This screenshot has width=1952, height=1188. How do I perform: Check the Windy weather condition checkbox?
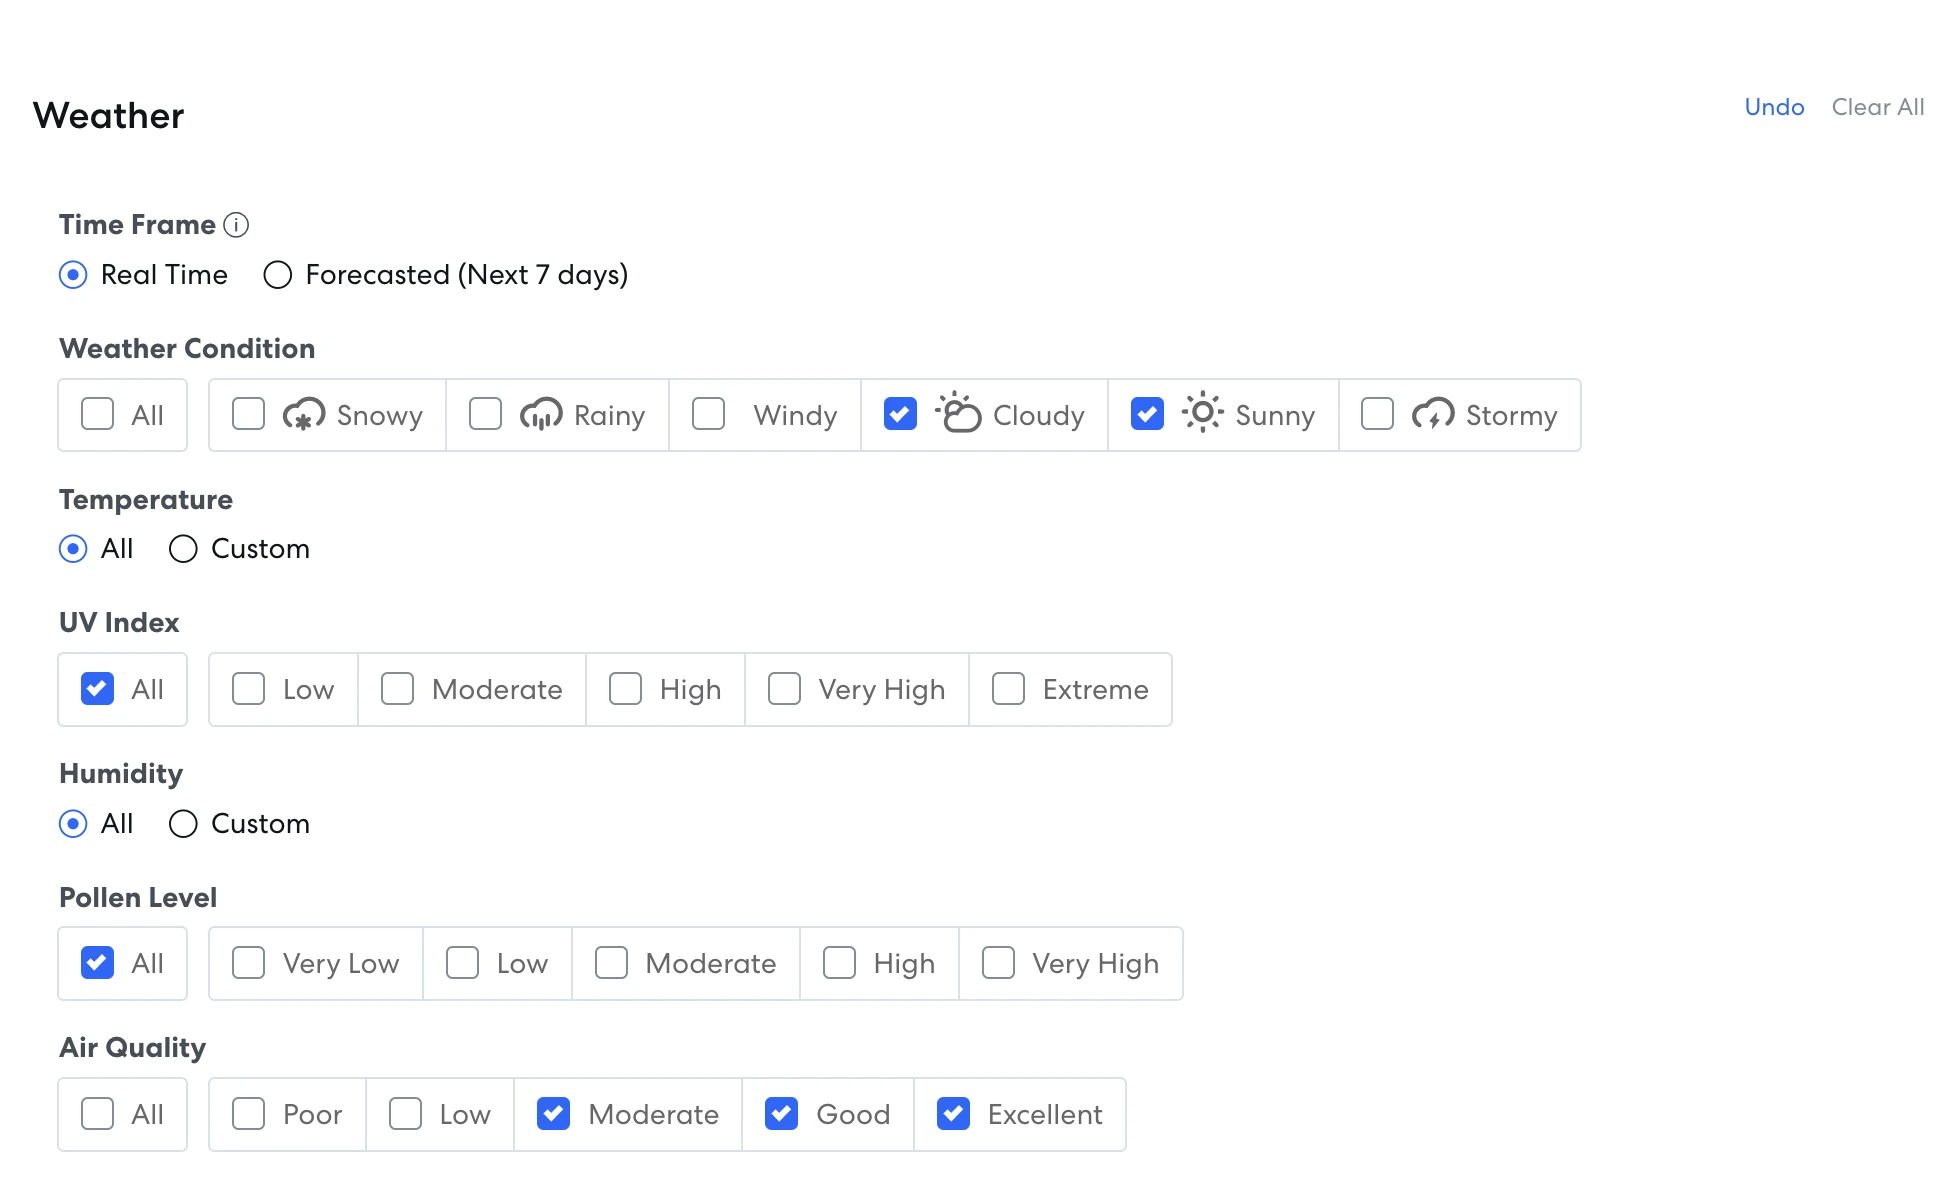click(709, 414)
